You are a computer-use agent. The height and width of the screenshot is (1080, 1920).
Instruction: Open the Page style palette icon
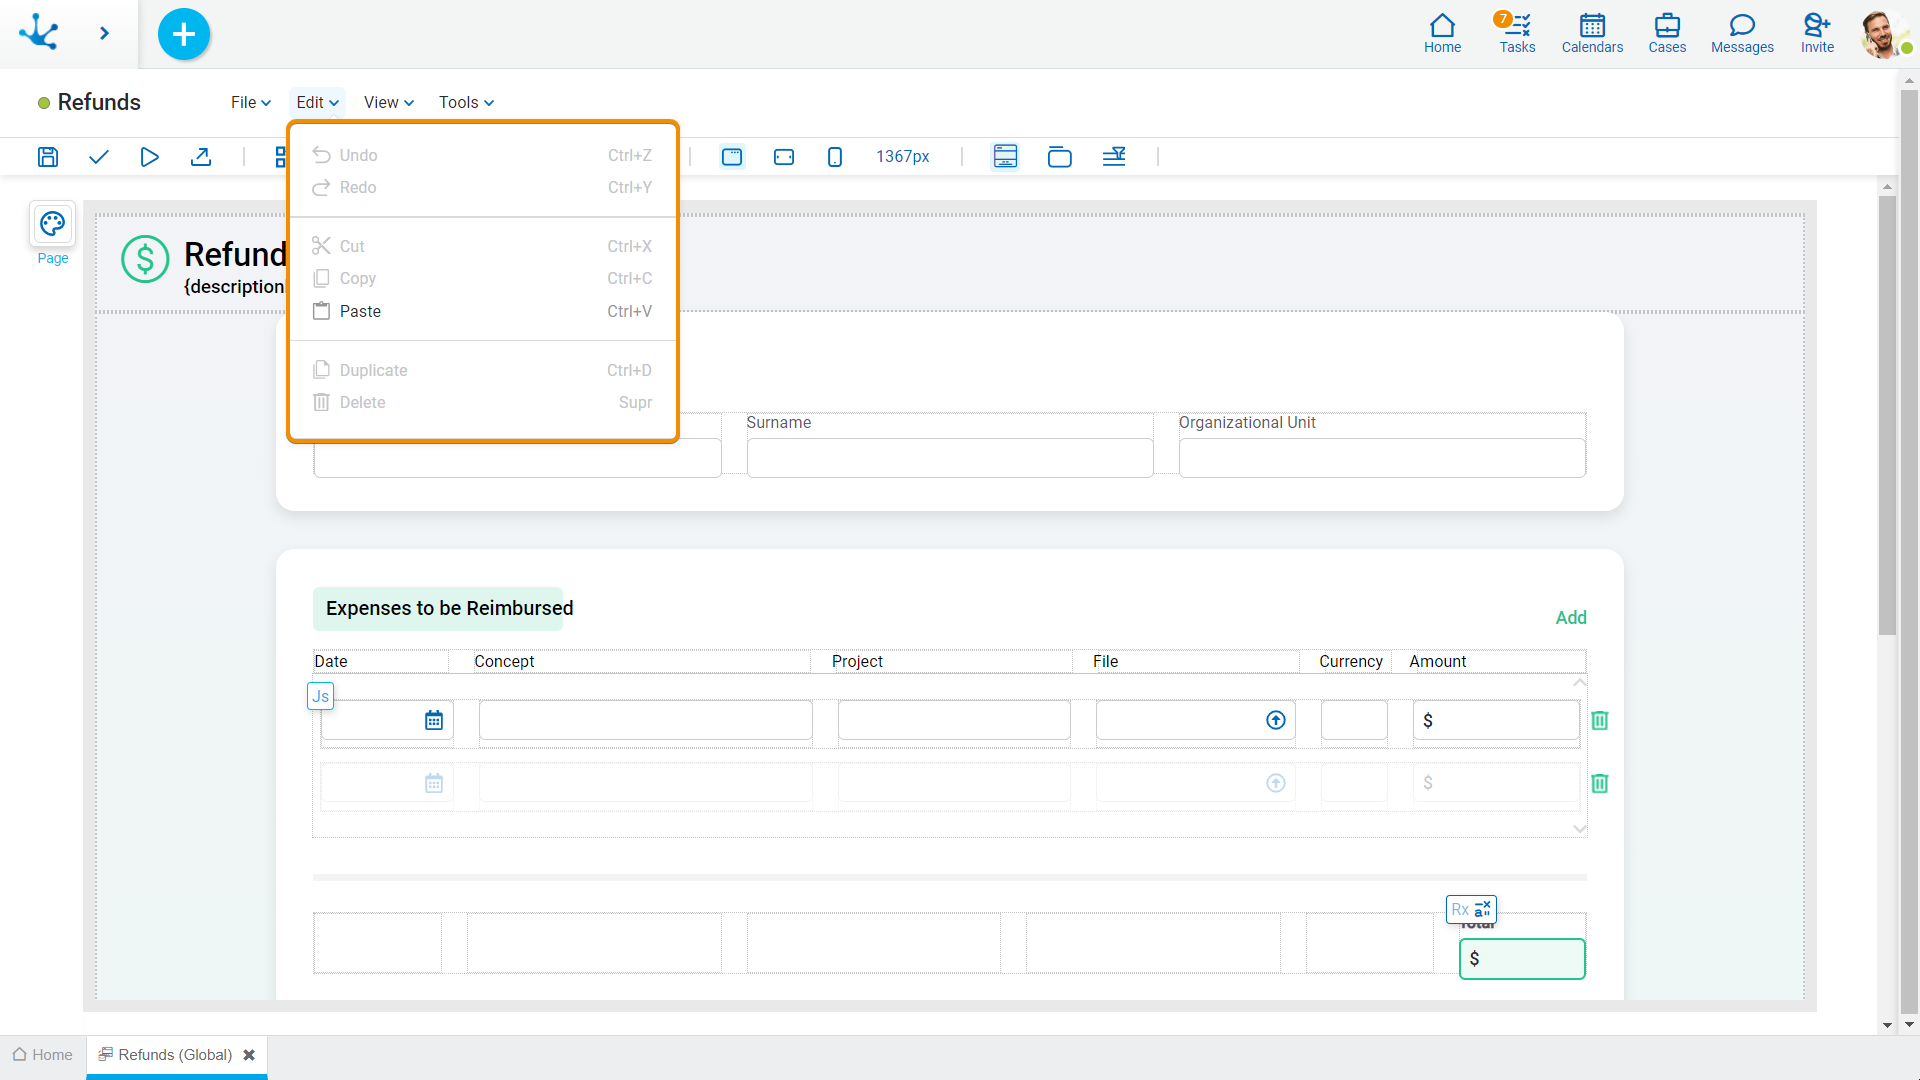click(53, 224)
